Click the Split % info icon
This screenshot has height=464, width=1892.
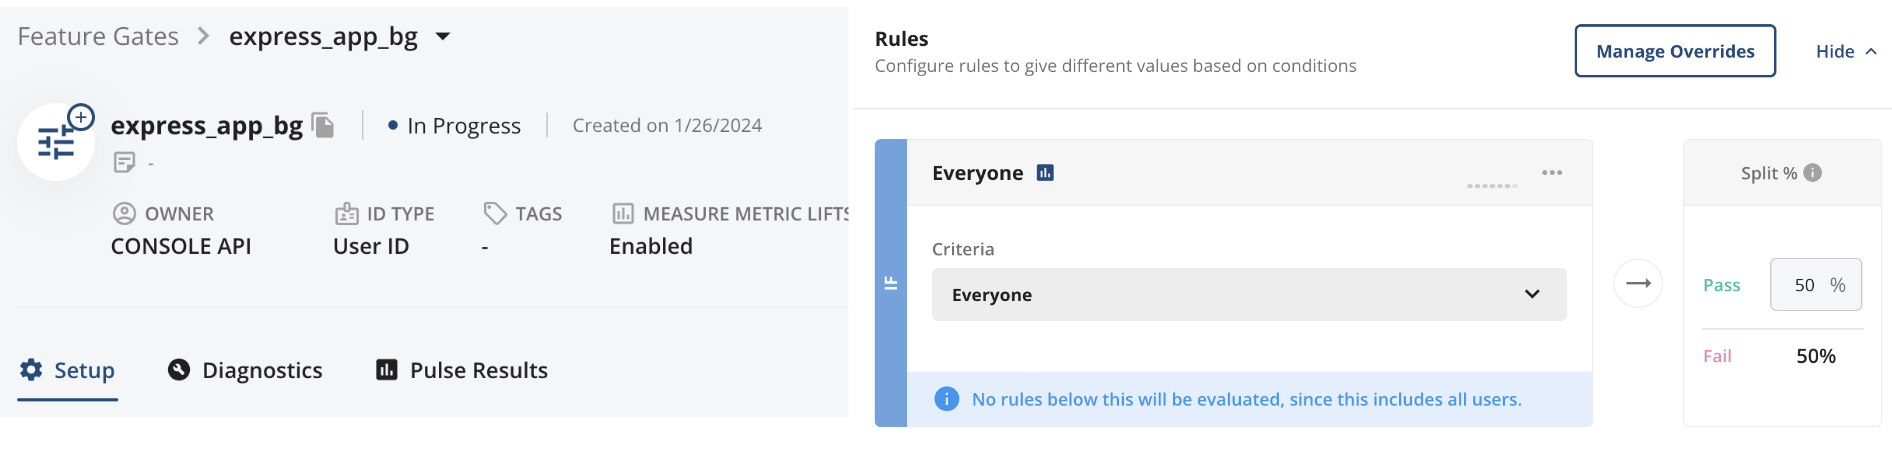pos(1813,173)
